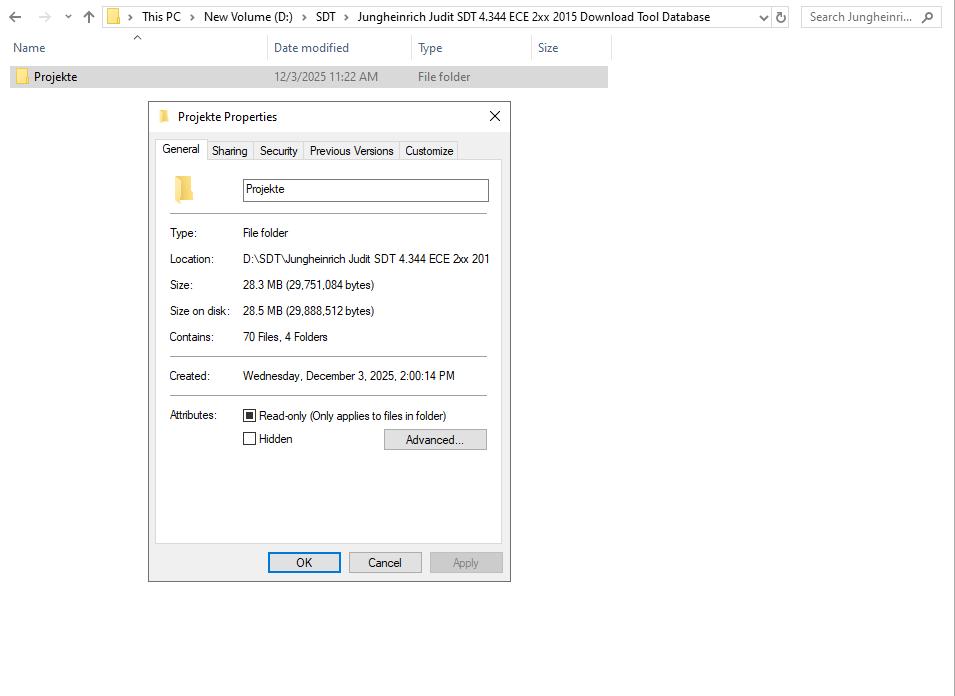The image size is (955, 696).
Task: Click the folder icon in the dialog title bar
Action: coord(163,117)
